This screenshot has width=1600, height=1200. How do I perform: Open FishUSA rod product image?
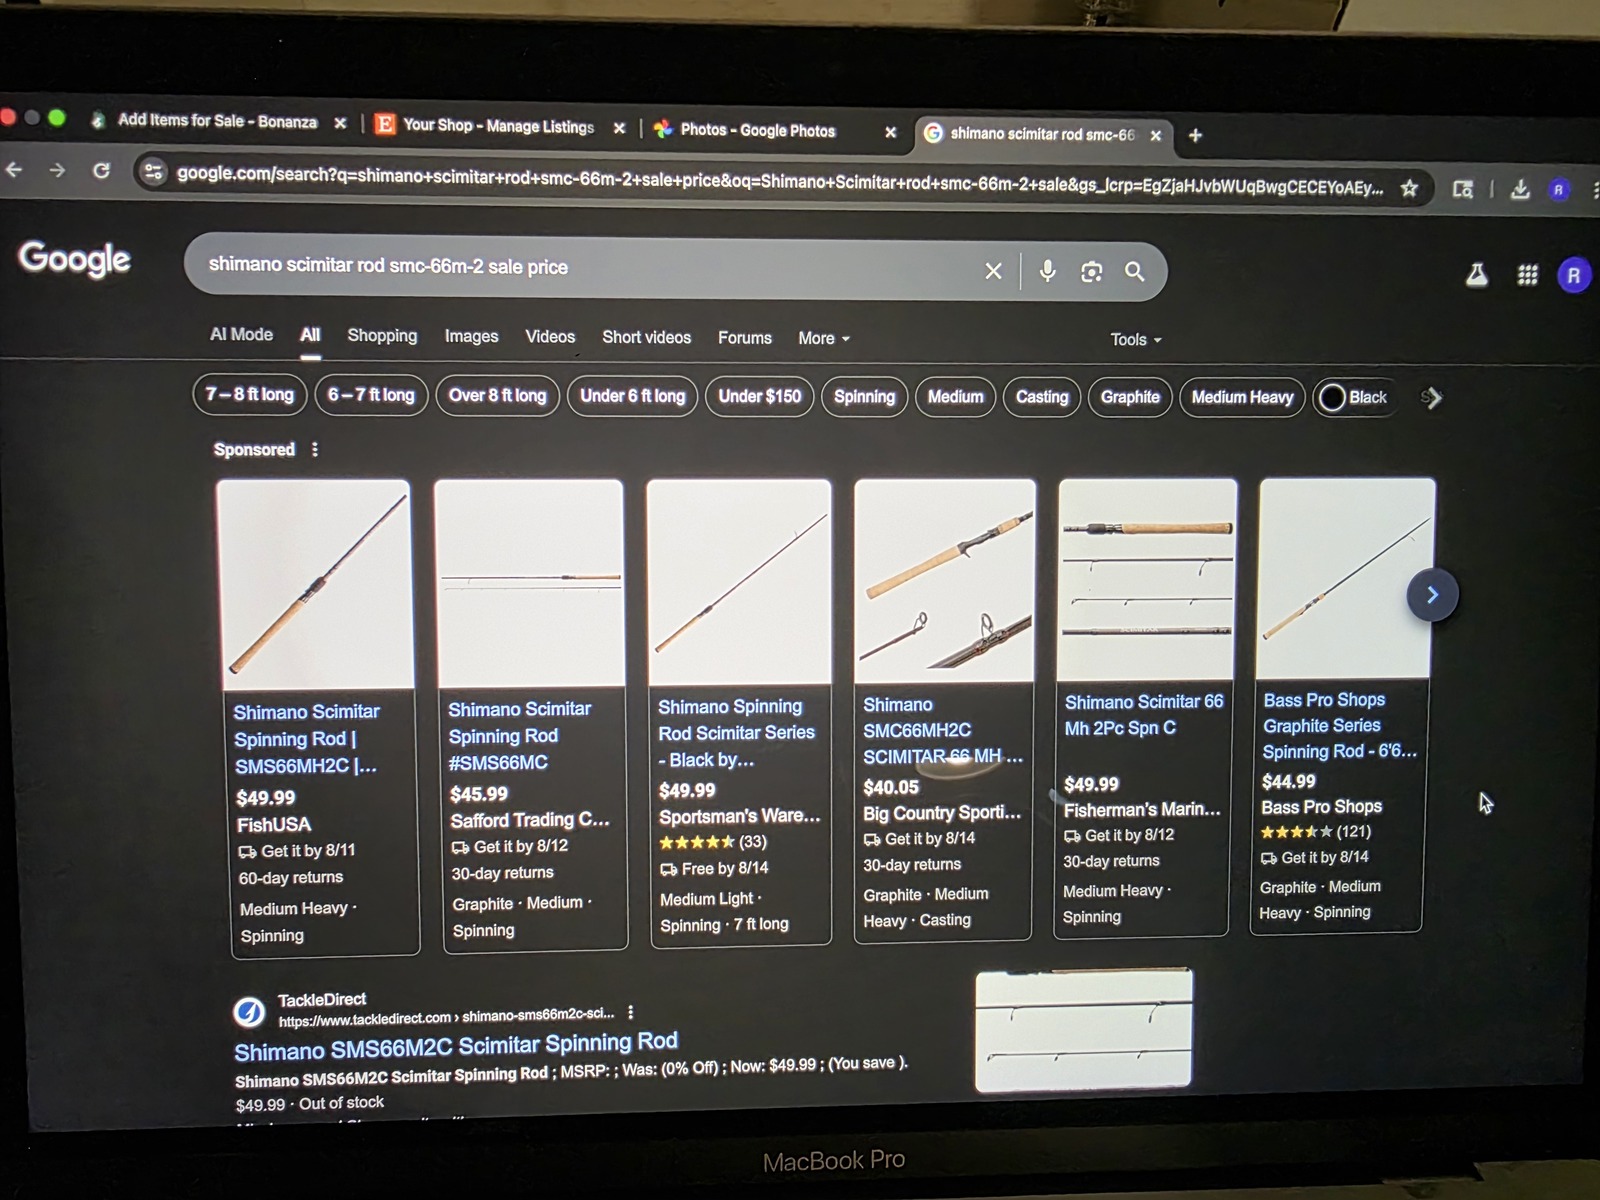pyautogui.click(x=314, y=585)
